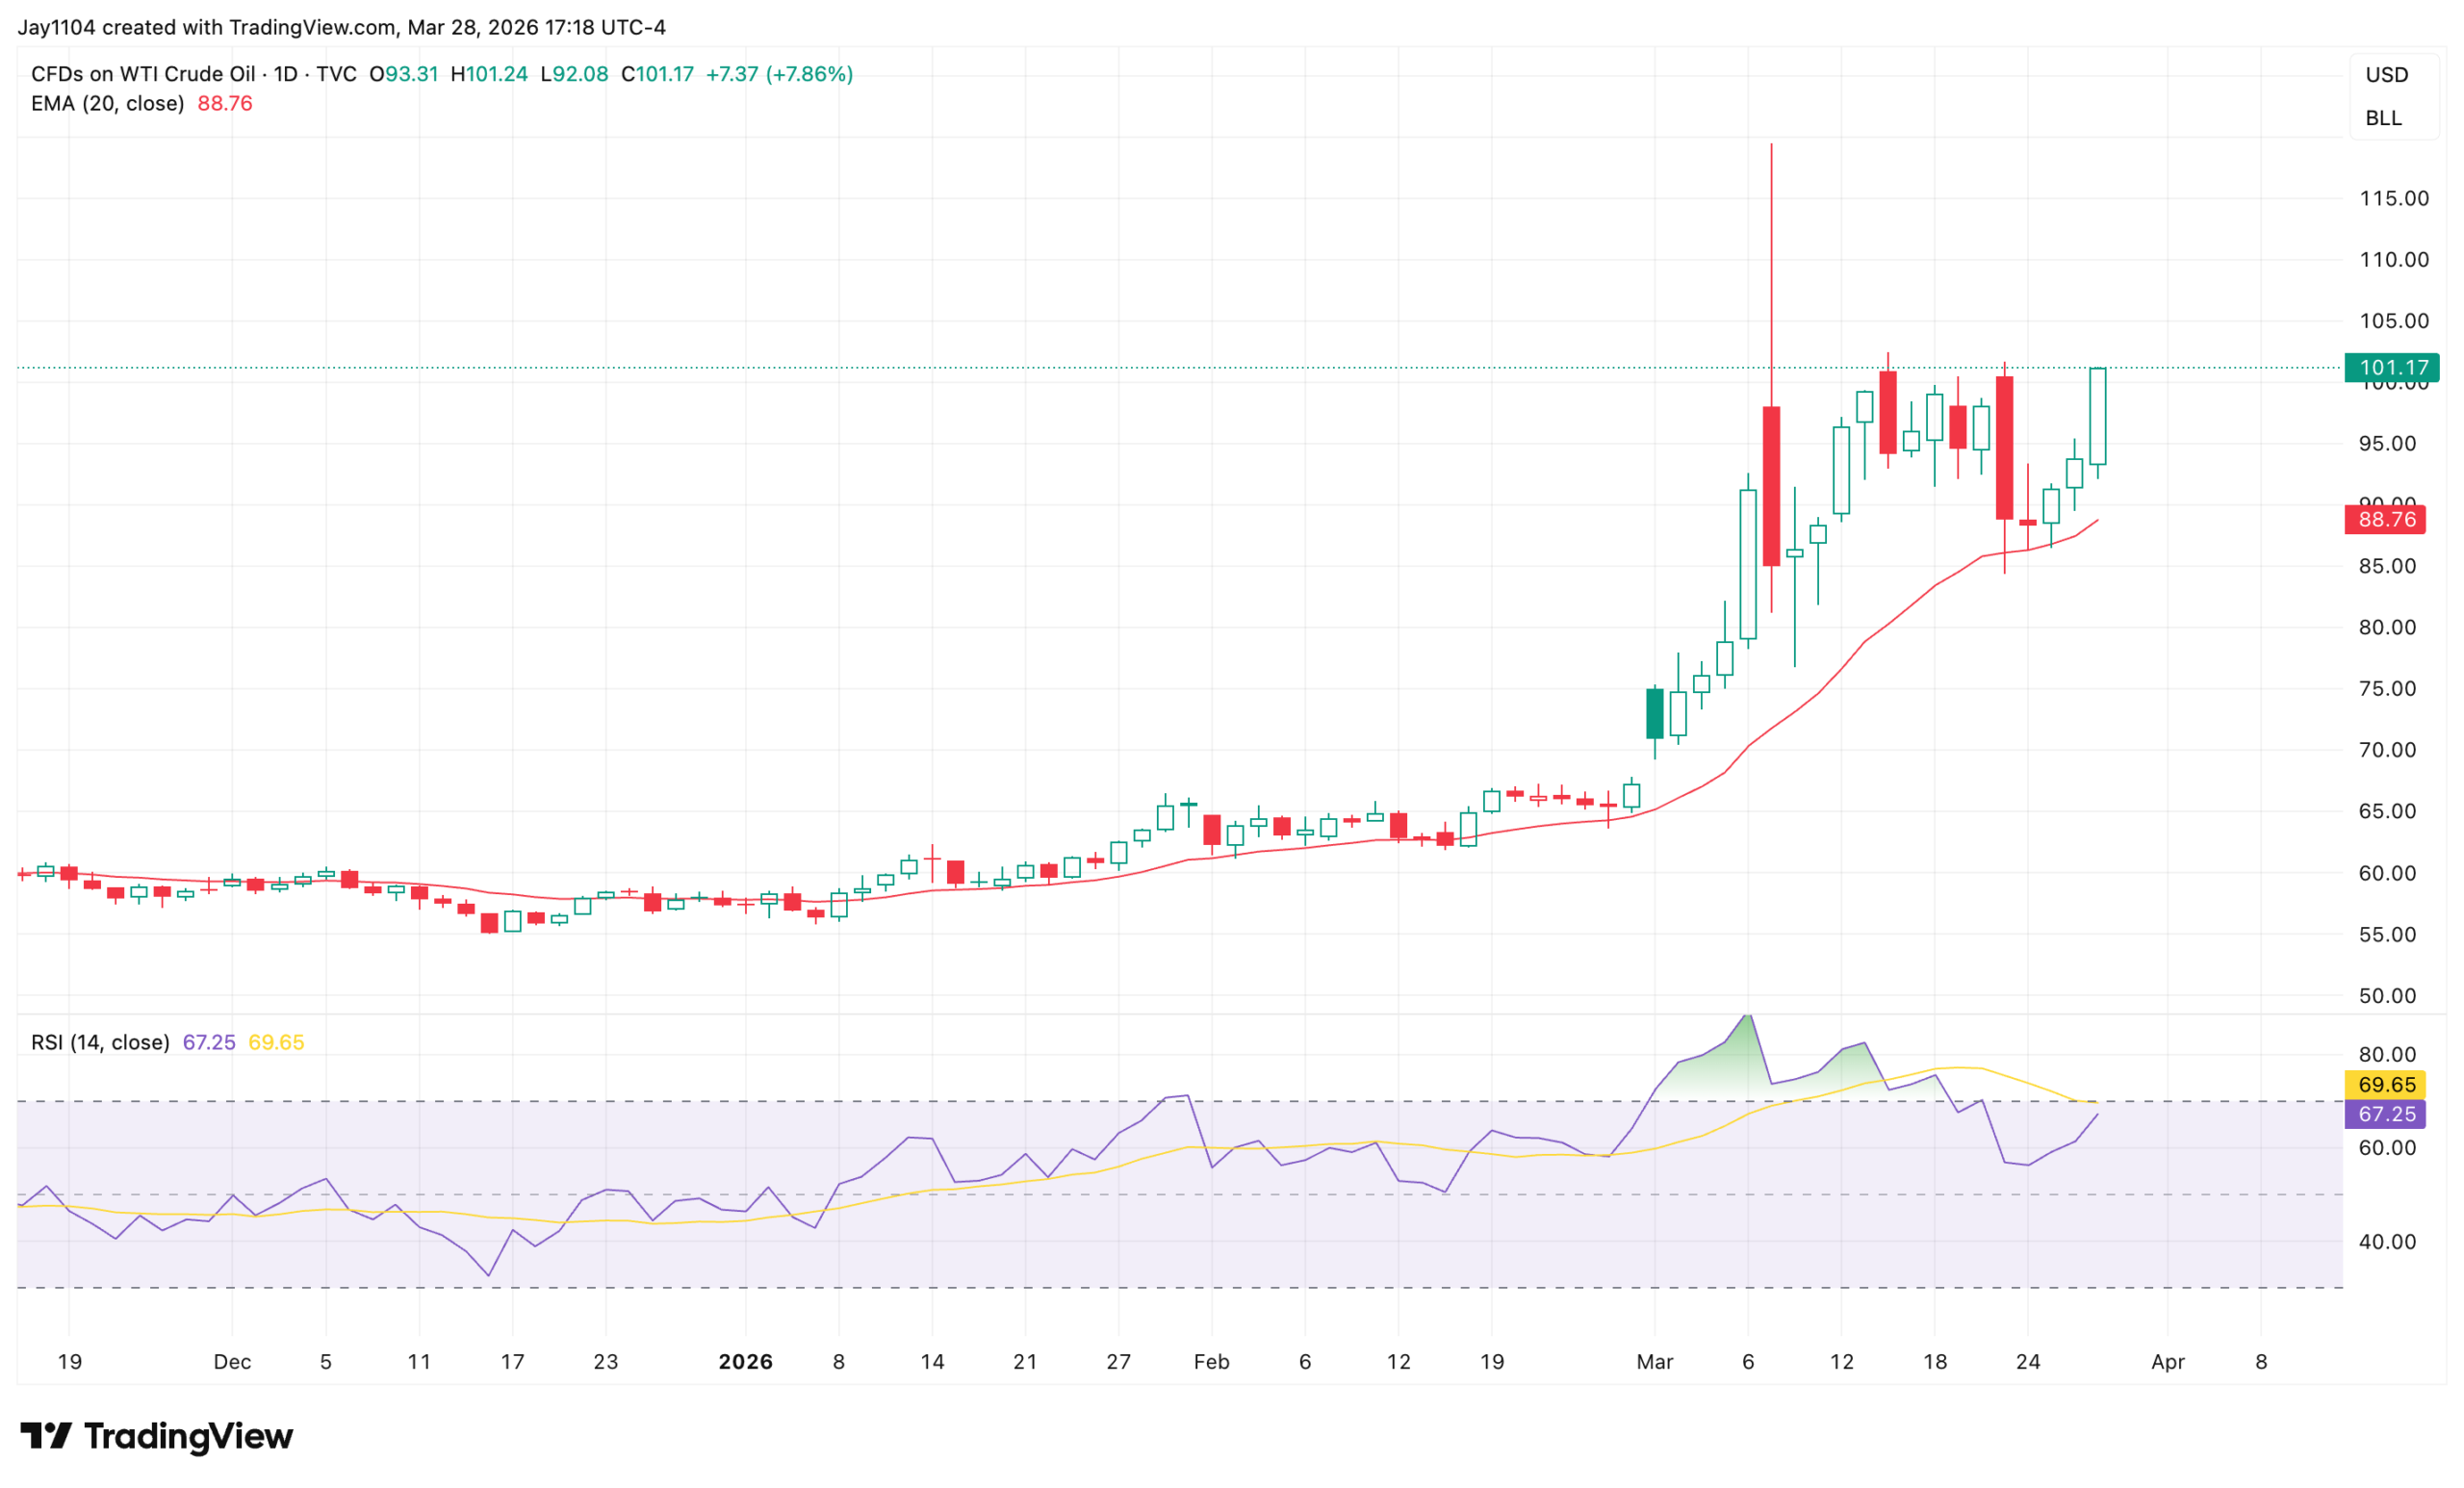Image resolution: width=2464 pixels, height=1488 pixels.
Task: Click the TradingView logo icon
Action: (x=45, y=1436)
